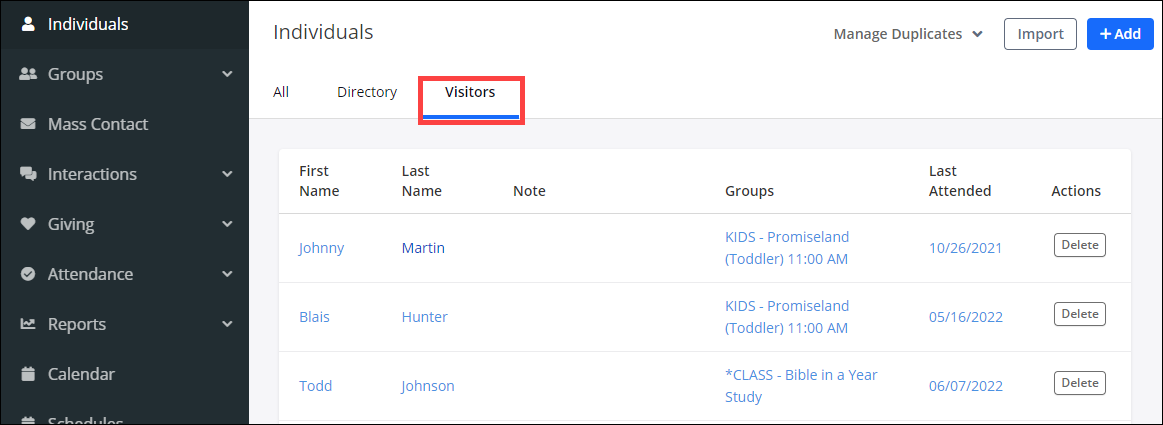1163x425 pixels.
Task: Click the Mass Contact envelope icon
Action: tap(28, 124)
